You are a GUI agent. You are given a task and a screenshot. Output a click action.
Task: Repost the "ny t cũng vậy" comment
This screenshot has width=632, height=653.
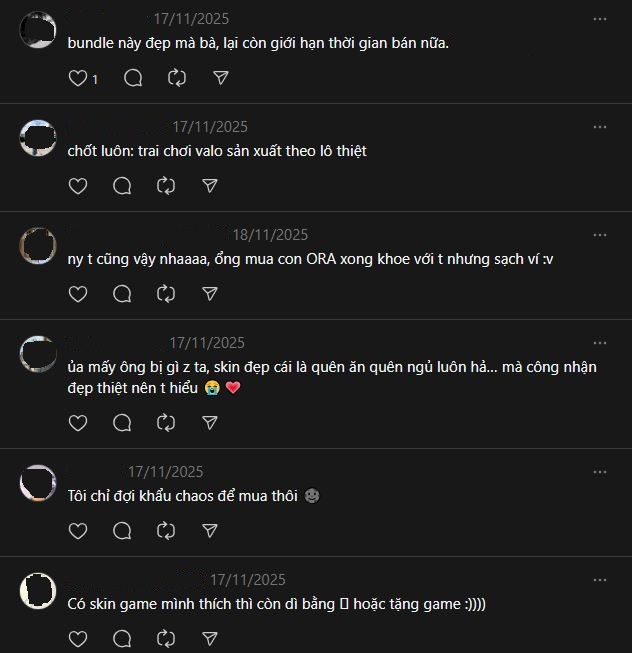coord(166,294)
